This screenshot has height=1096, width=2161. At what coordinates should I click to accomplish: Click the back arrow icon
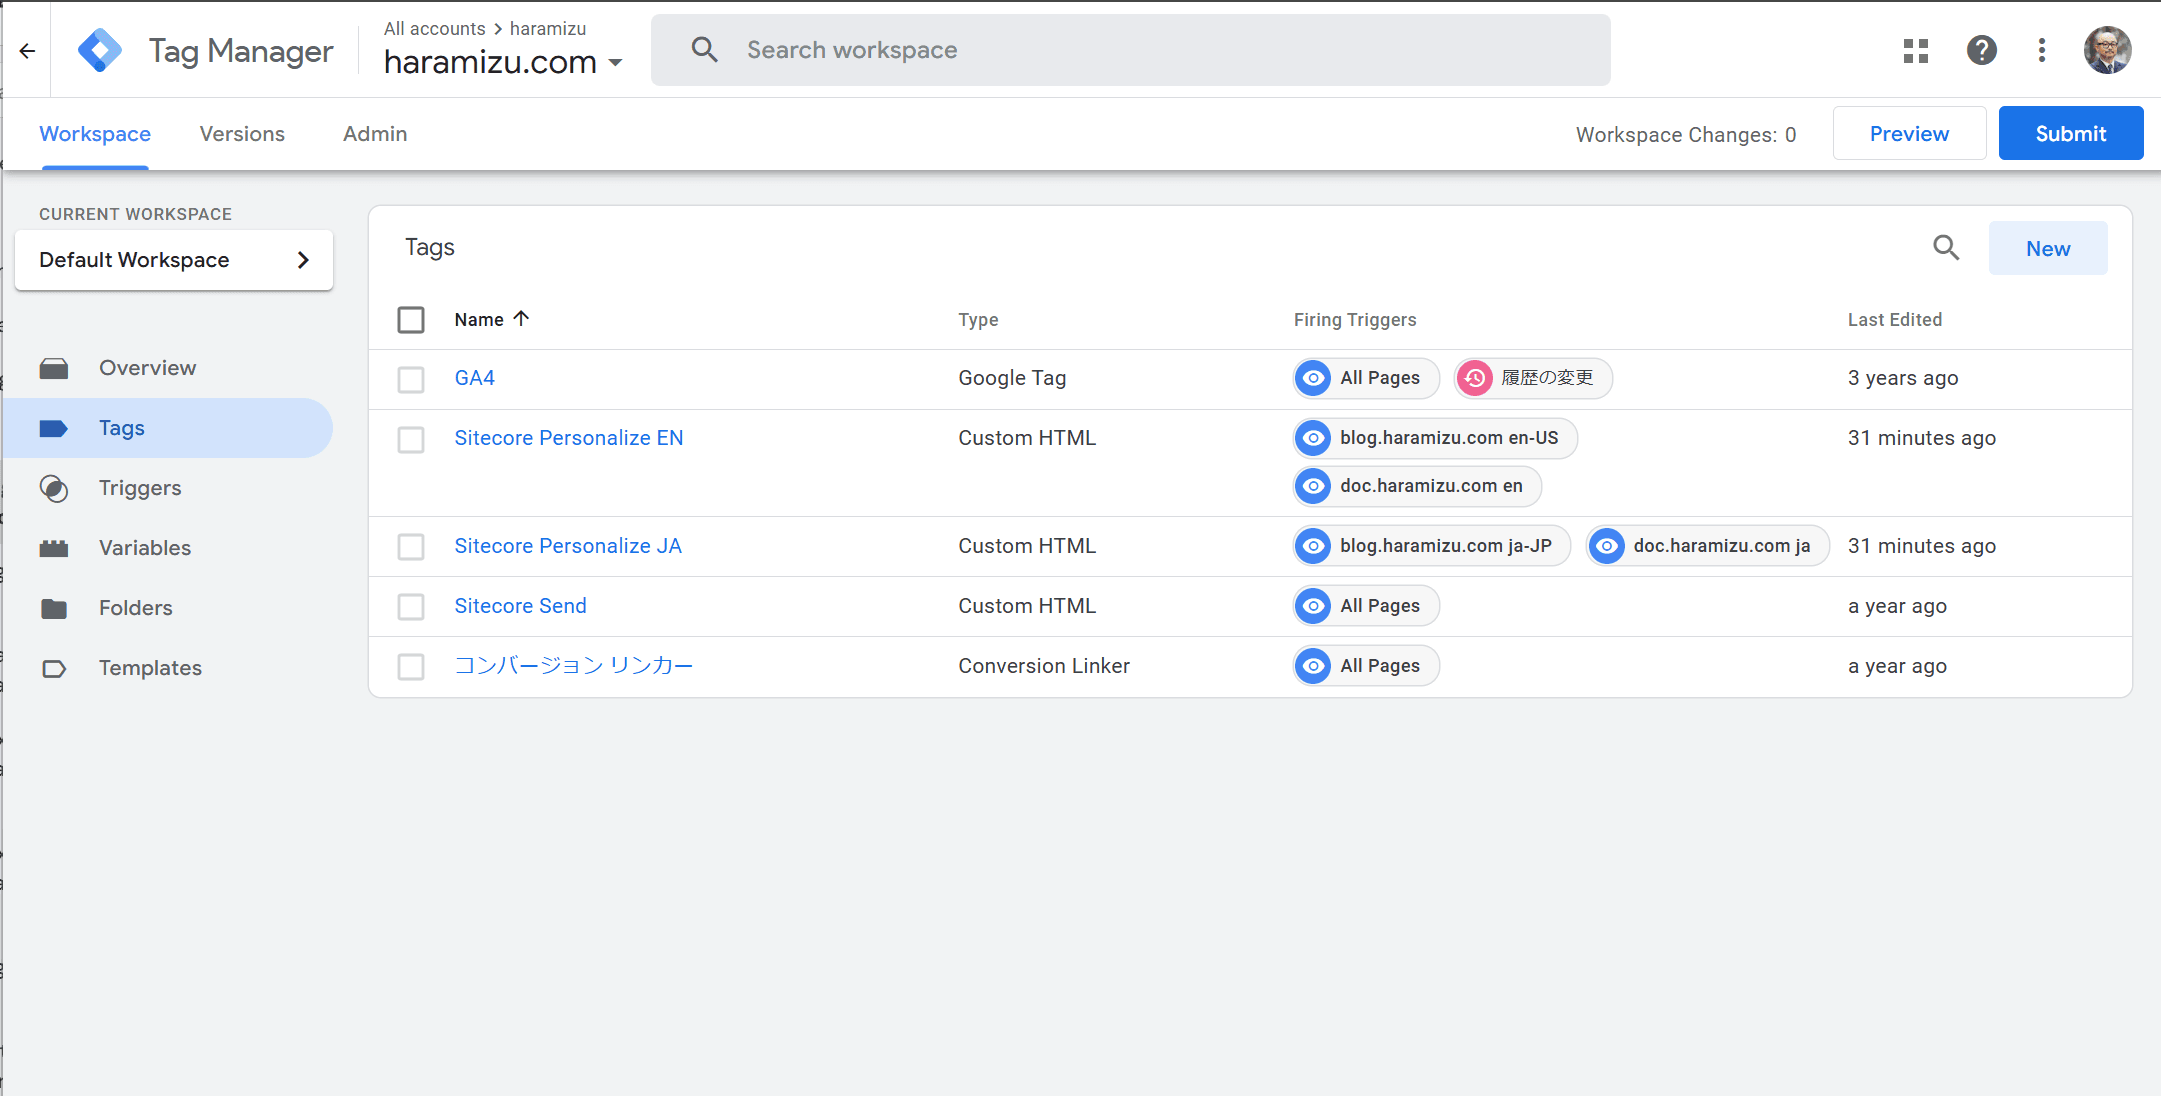click(27, 51)
